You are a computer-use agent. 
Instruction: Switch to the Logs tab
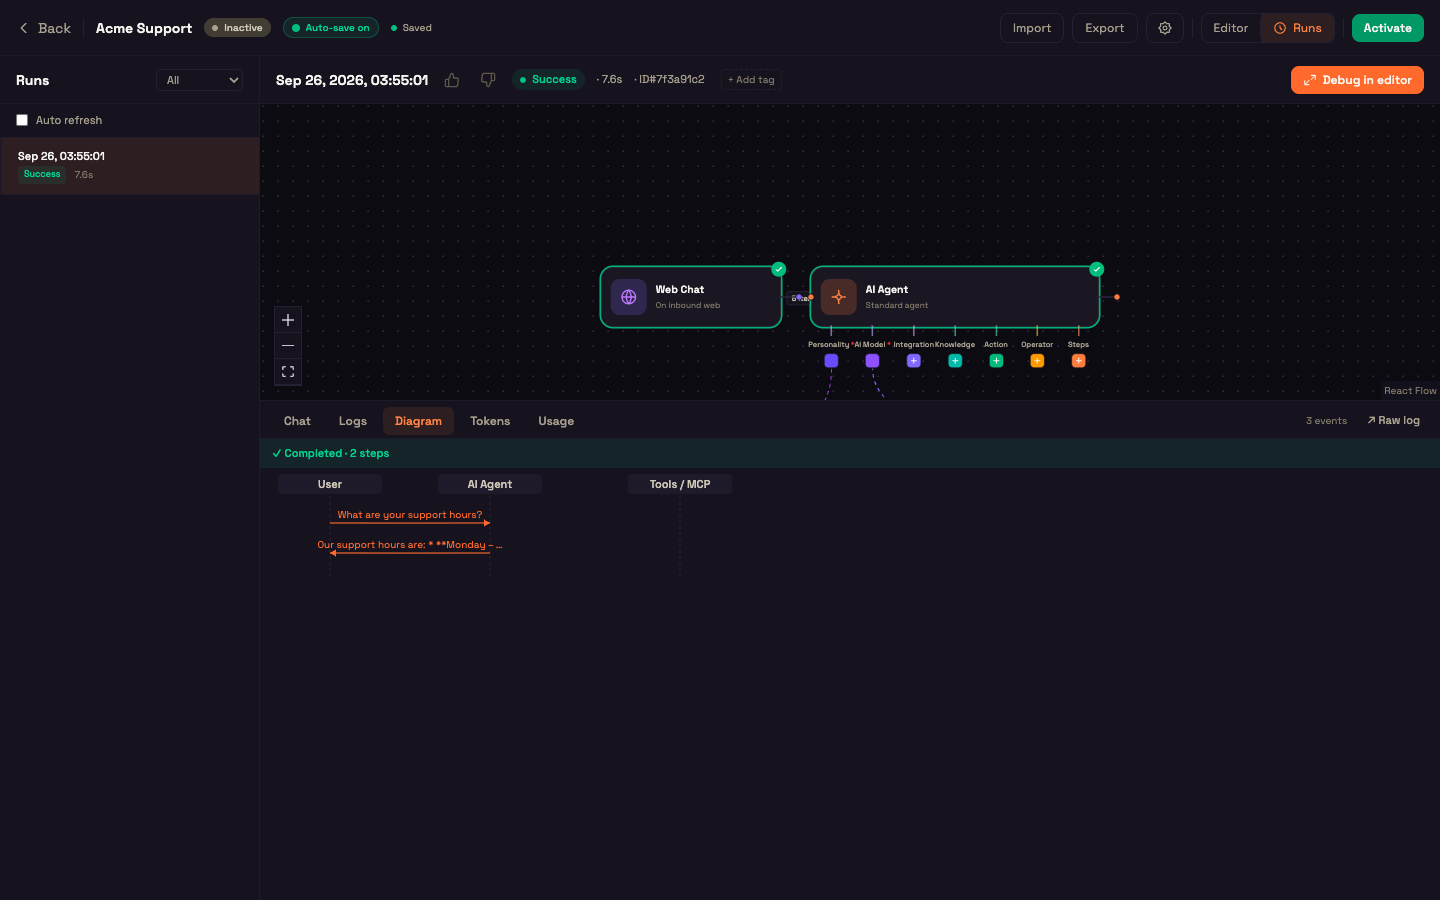point(353,421)
